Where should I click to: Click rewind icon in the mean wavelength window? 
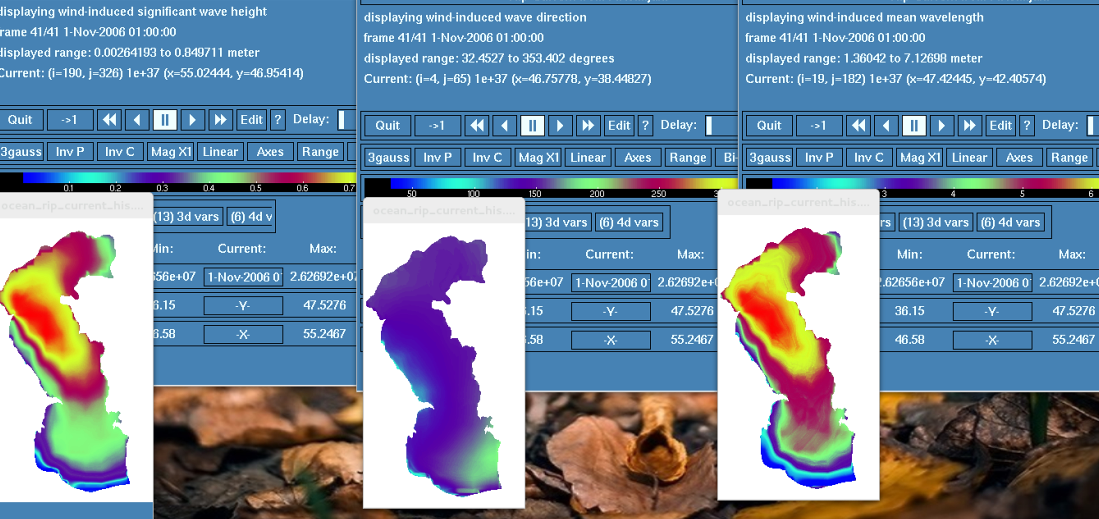tap(858, 125)
